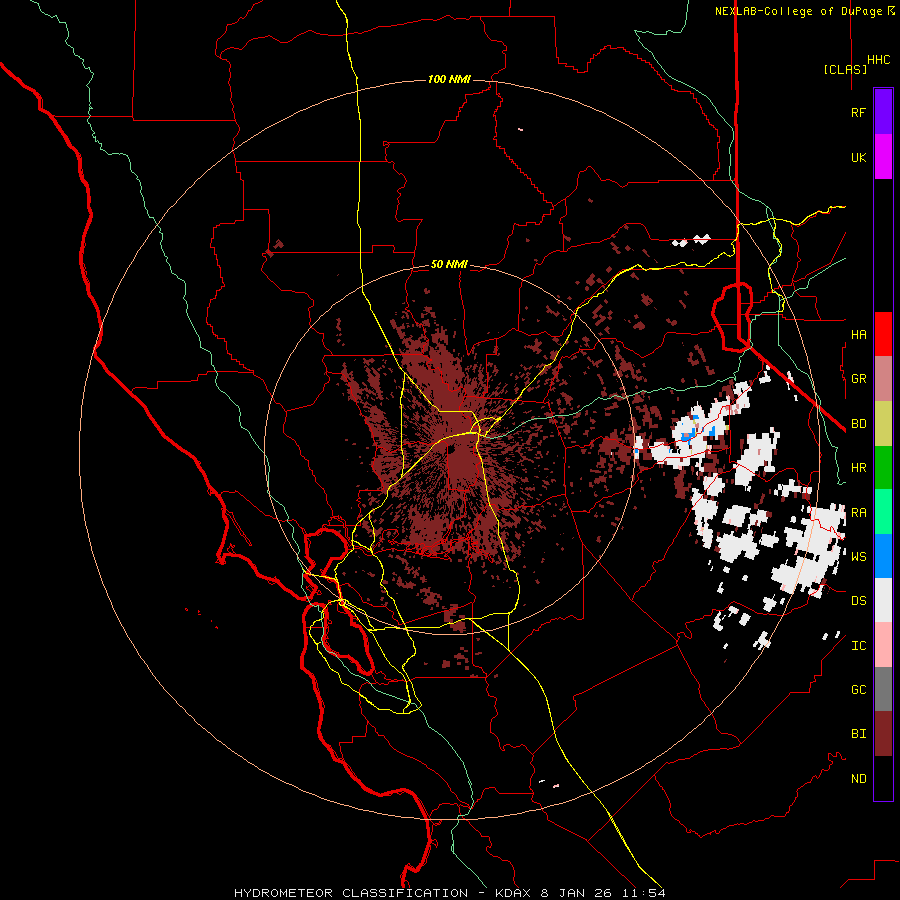This screenshot has height=900, width=900.
Task: Click the "IC" legend label
Action: pos(858,646)
